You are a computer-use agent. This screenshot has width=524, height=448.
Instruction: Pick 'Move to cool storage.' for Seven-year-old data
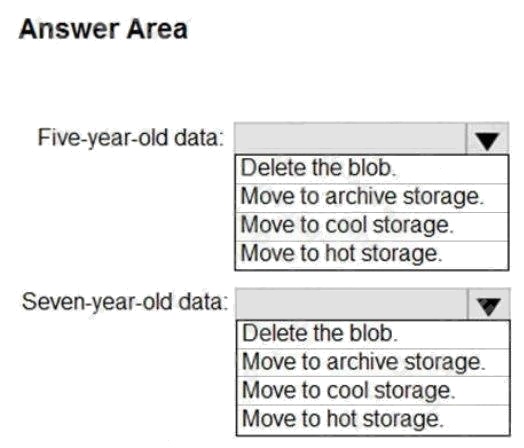(373, 391)
